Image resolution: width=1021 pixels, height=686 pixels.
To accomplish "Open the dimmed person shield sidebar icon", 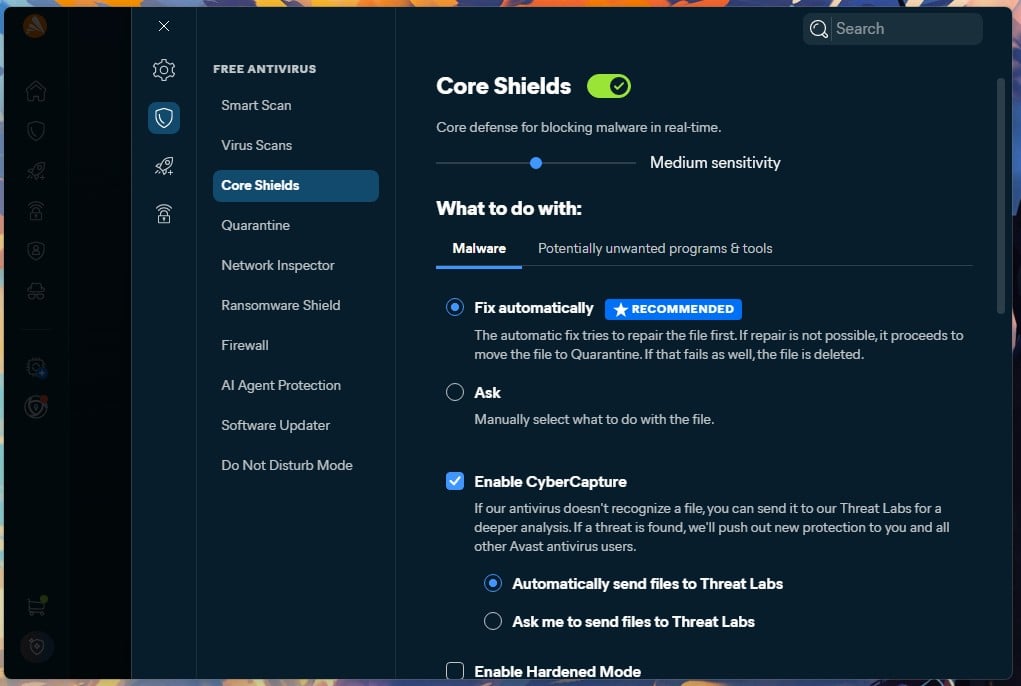I will pyautogui.click(x=36, y=251).
